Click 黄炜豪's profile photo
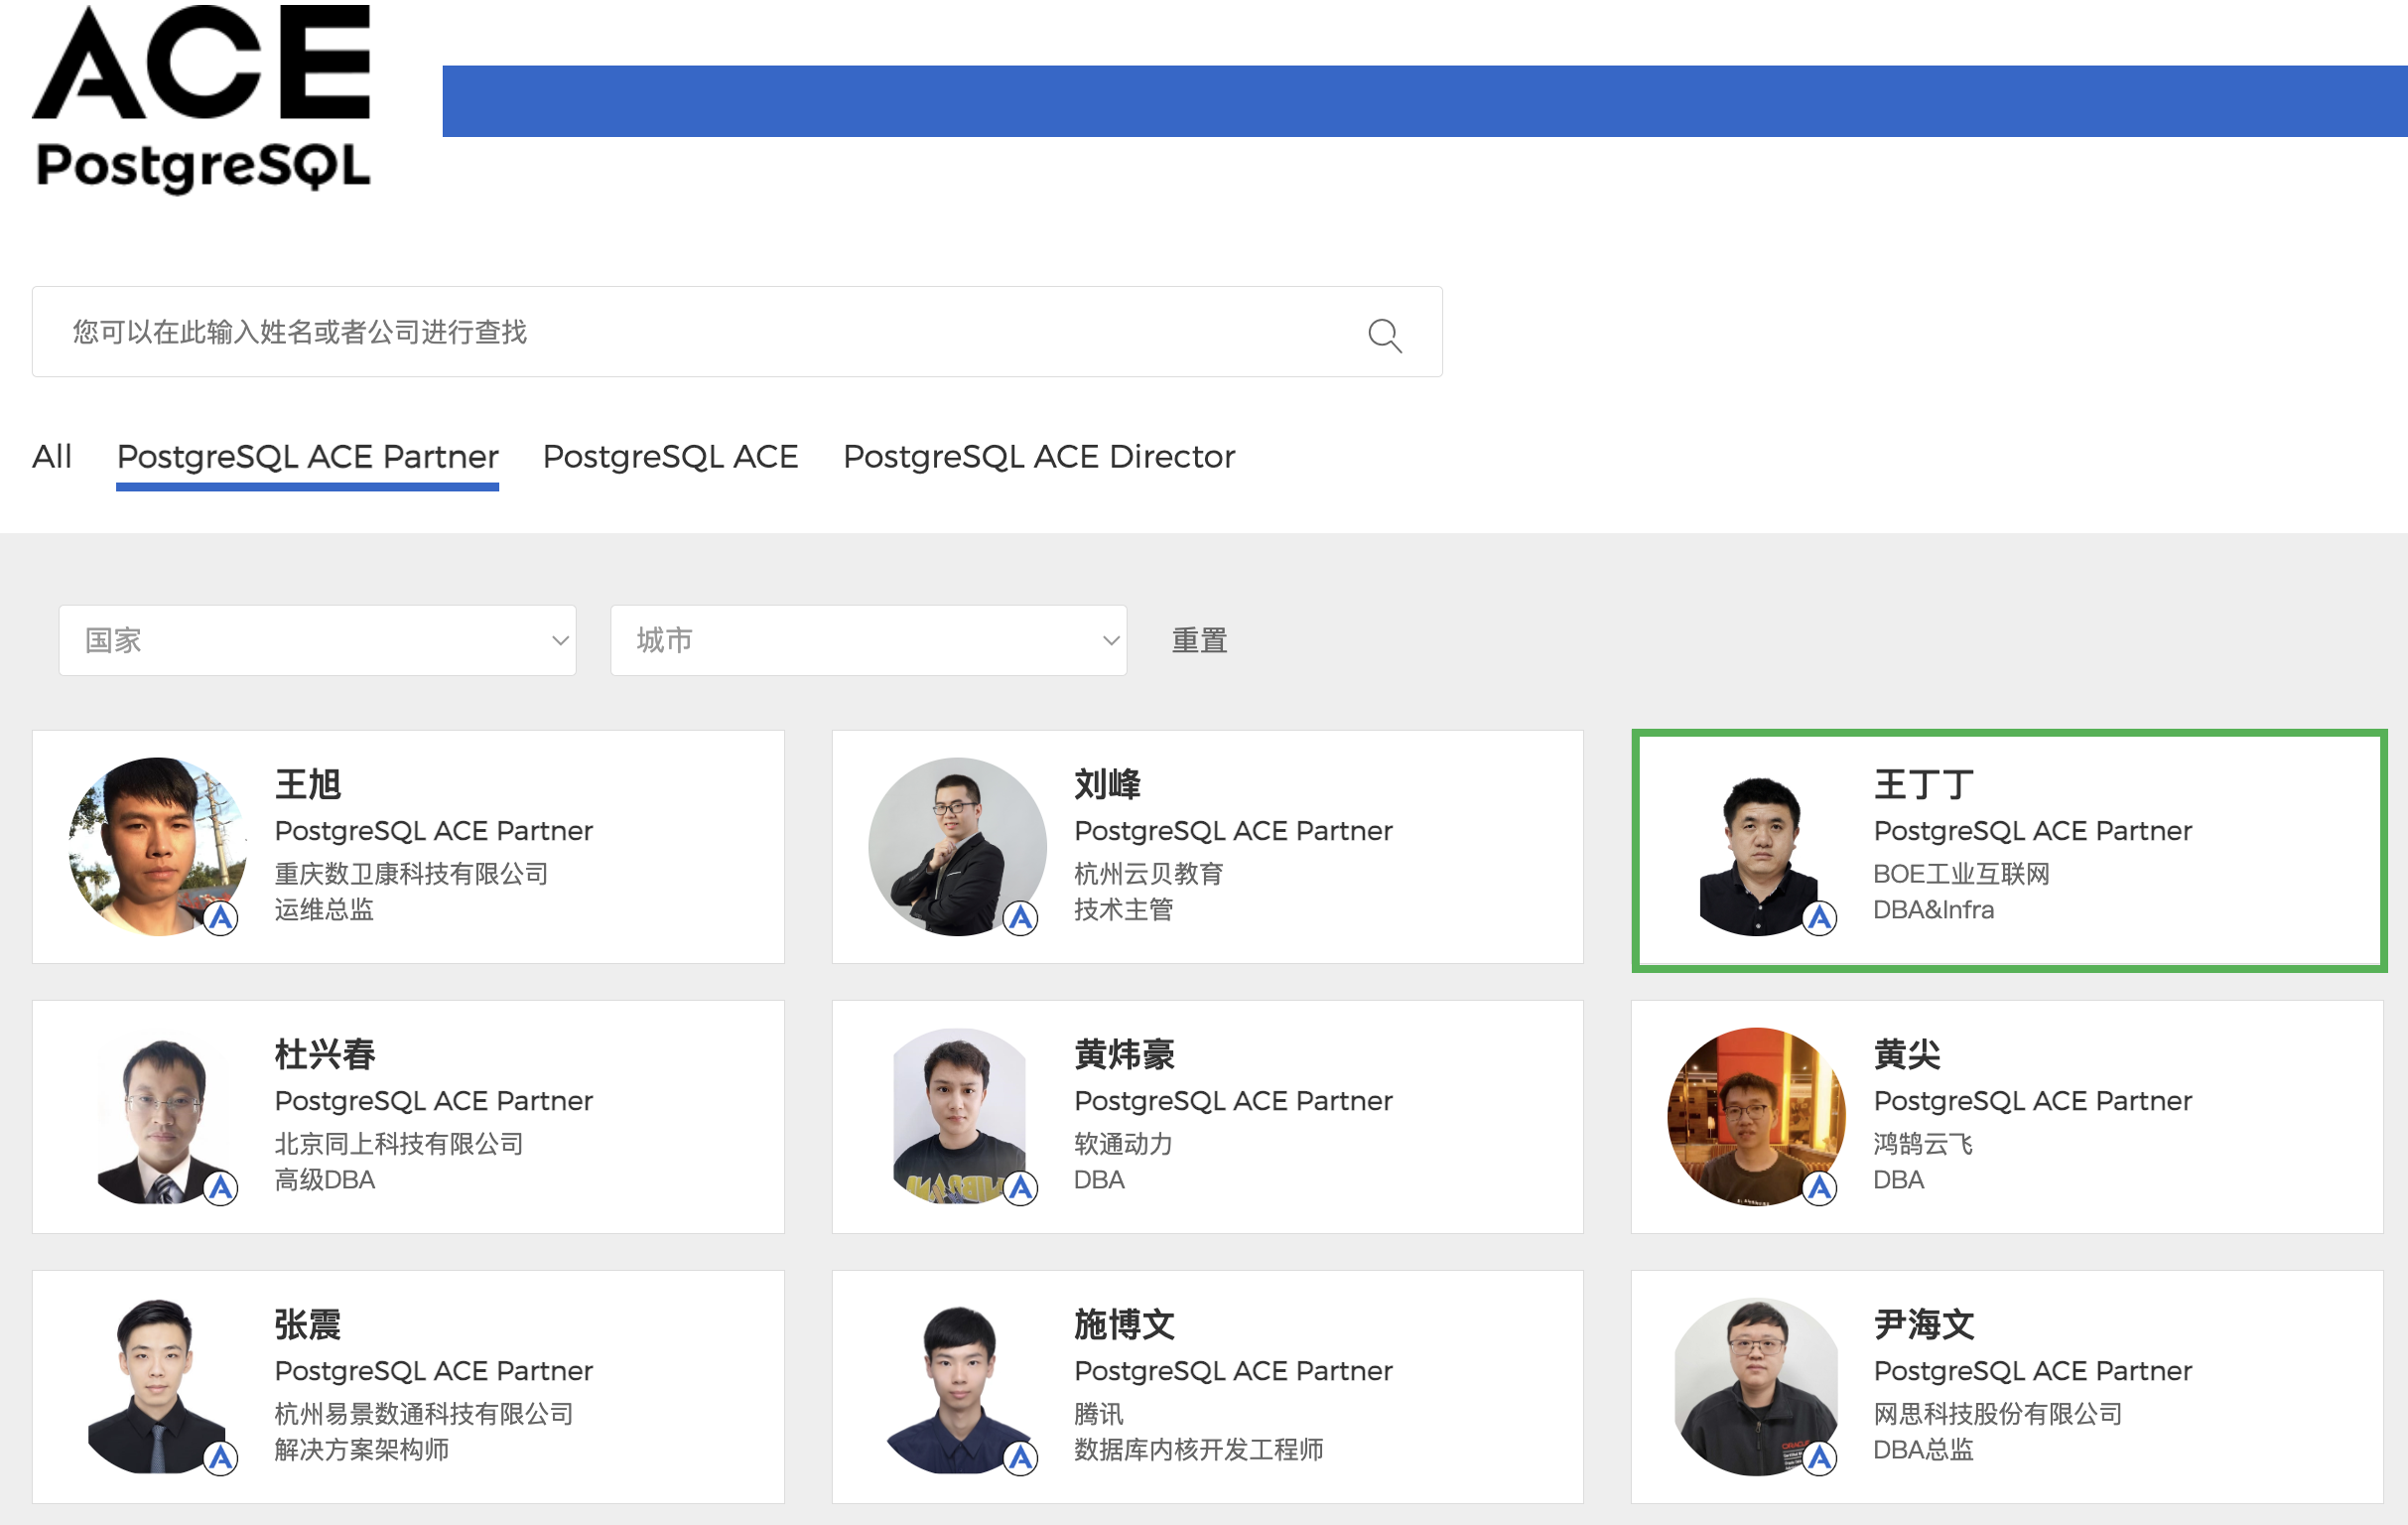Image resolution: width=2408 pixels, height=1525 pixels. [957, 1115]
